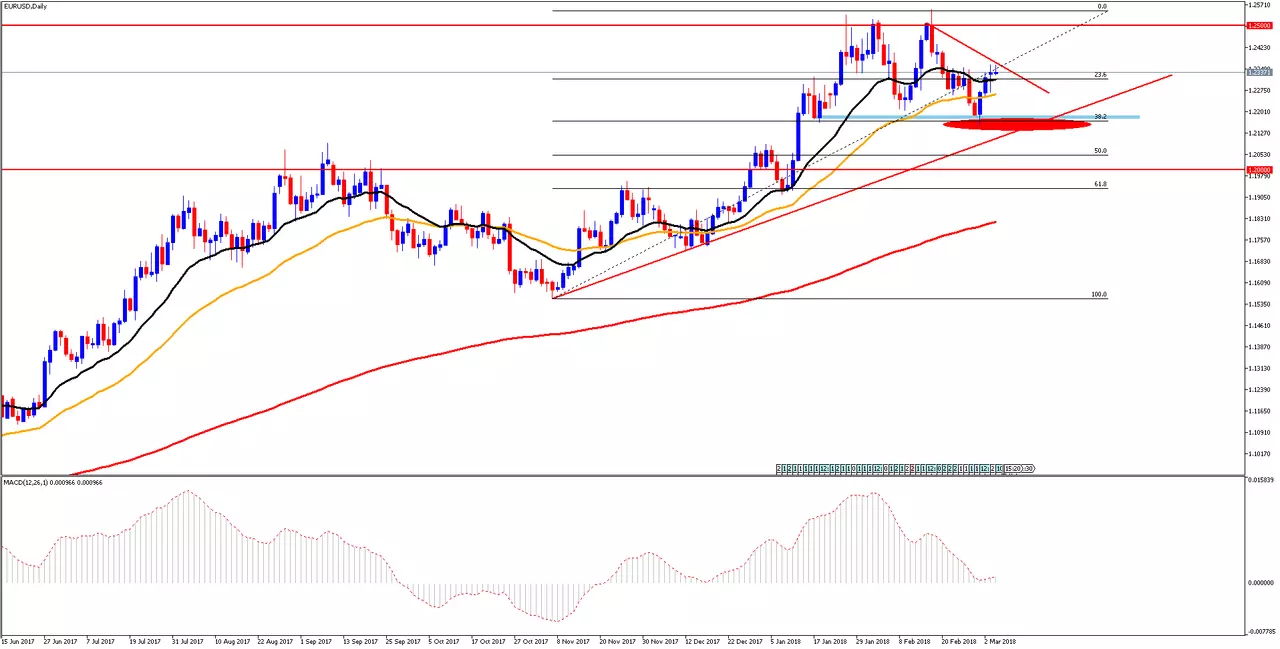Click the EURUSD,Daily chart title label
The image size is (1280, 649).
click(x=24, y=6)
